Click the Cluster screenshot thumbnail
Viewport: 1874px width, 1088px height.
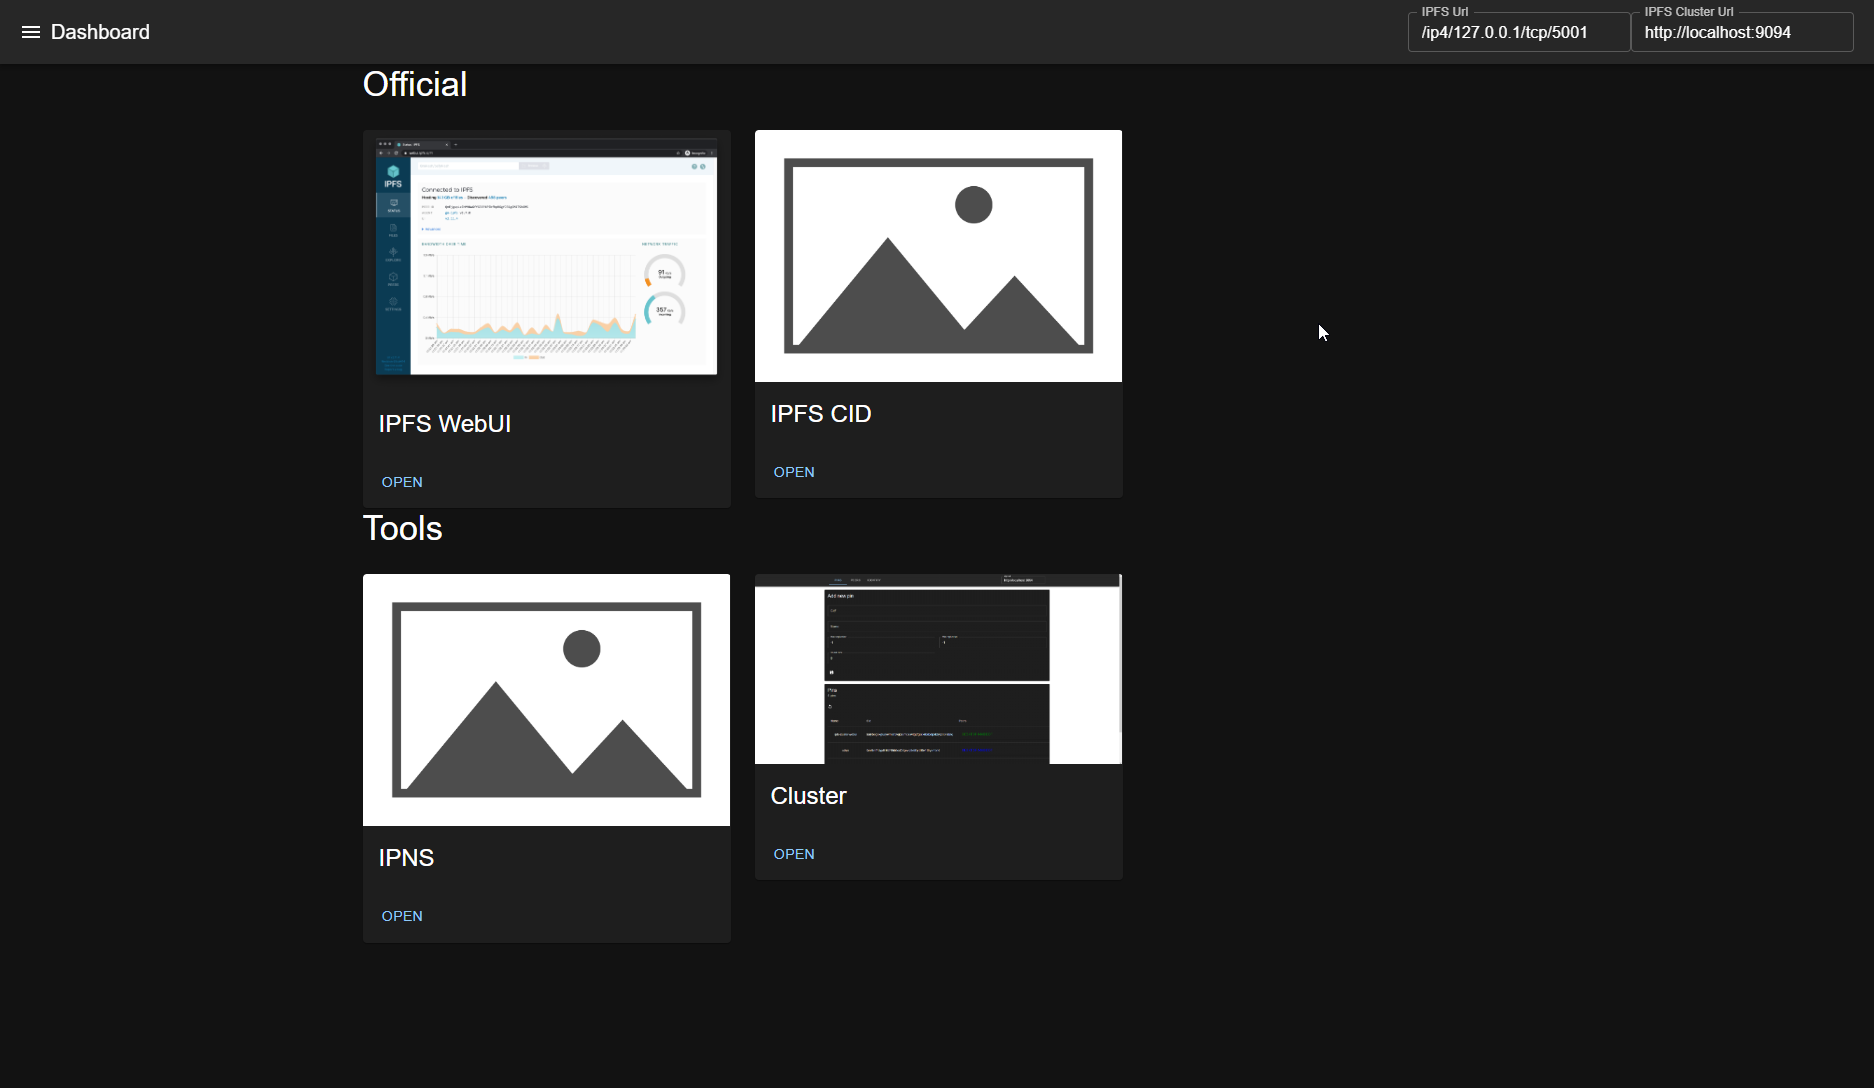pos(938,669)
